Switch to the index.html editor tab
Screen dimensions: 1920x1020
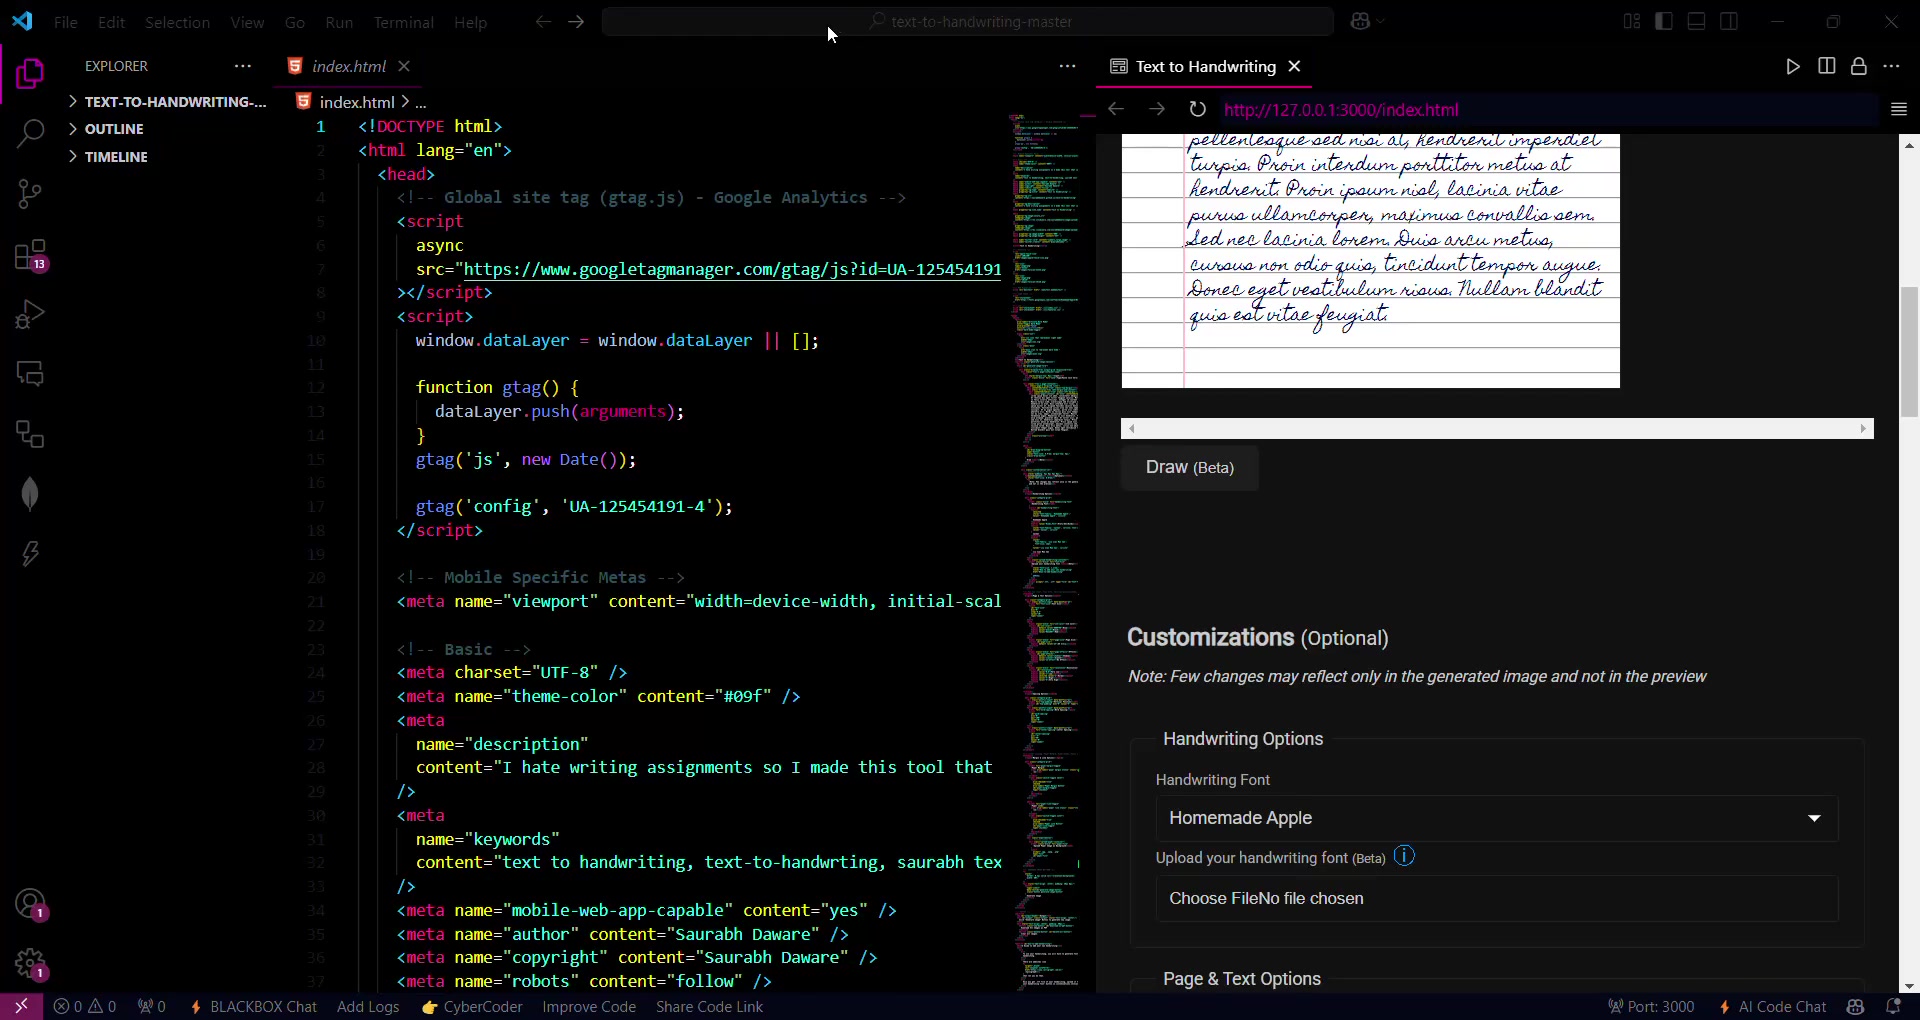click(x=348, y=66)
